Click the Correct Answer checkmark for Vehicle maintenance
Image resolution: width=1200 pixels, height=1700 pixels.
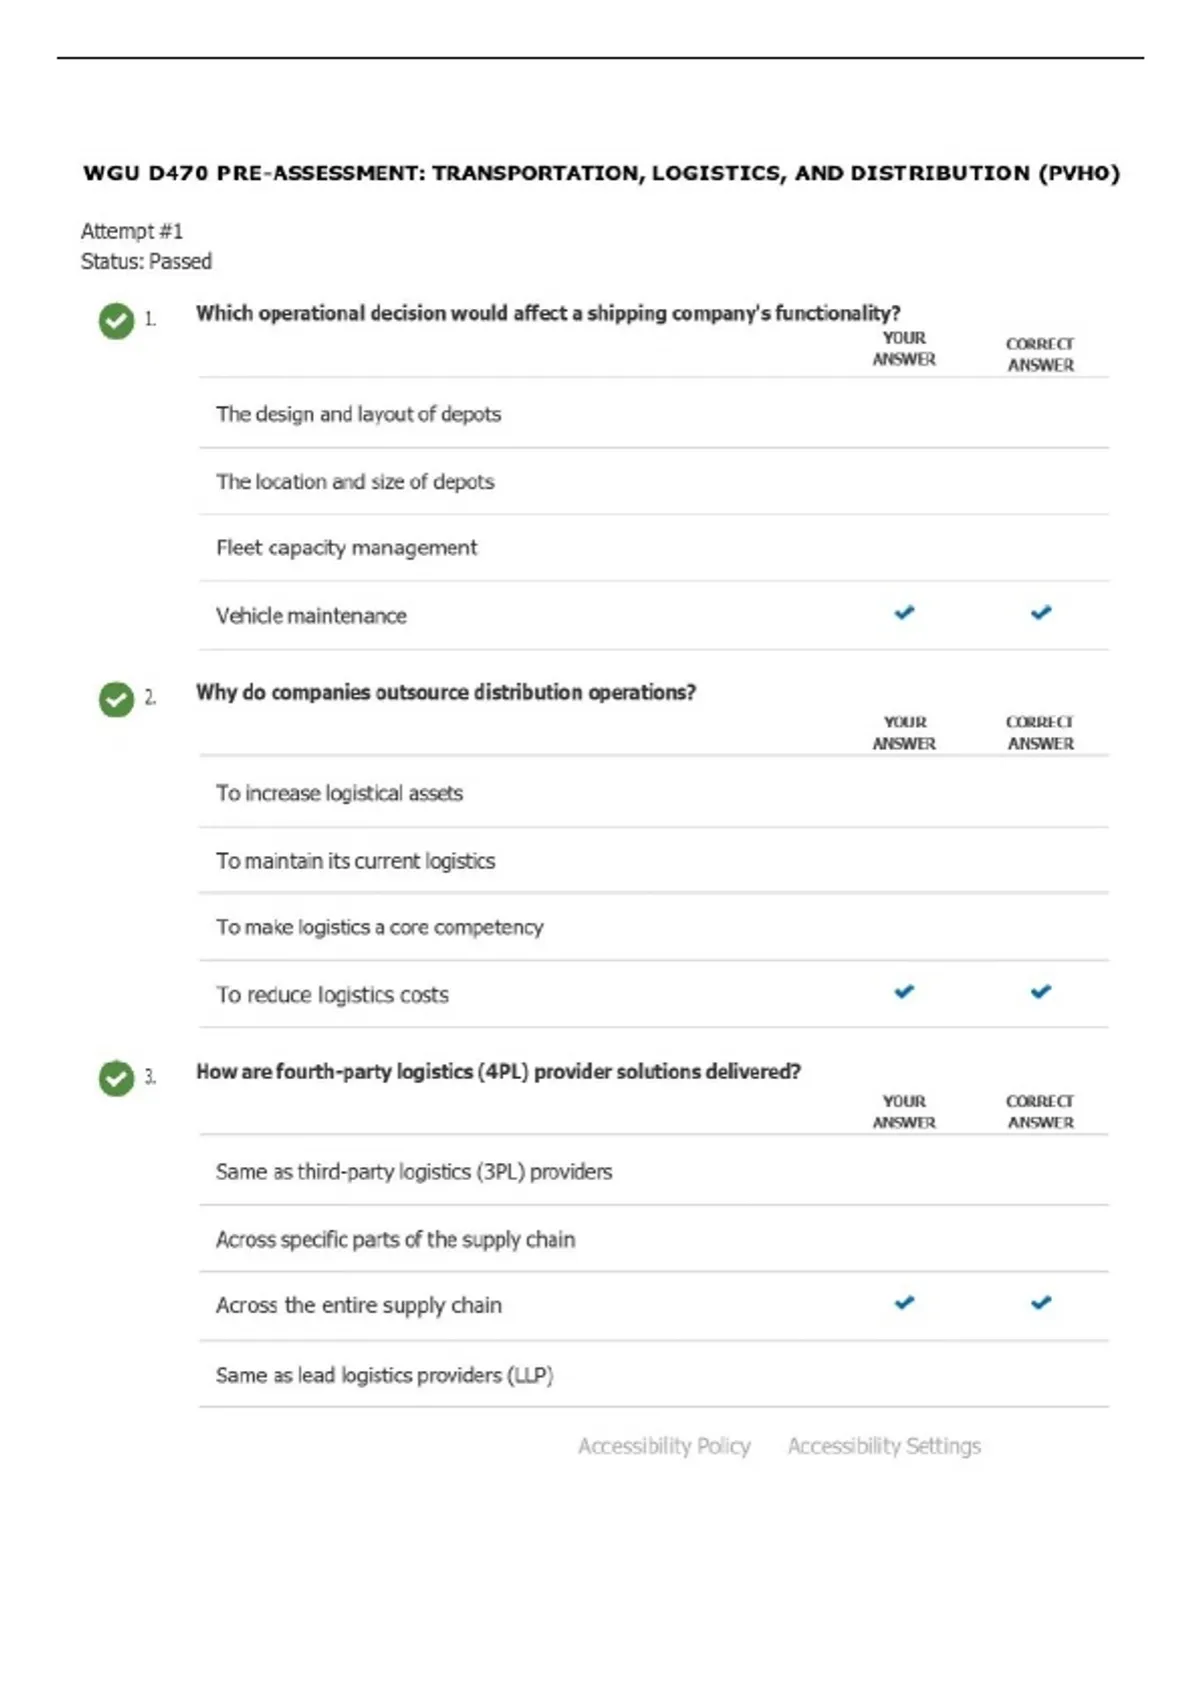tap(1041, 612)
